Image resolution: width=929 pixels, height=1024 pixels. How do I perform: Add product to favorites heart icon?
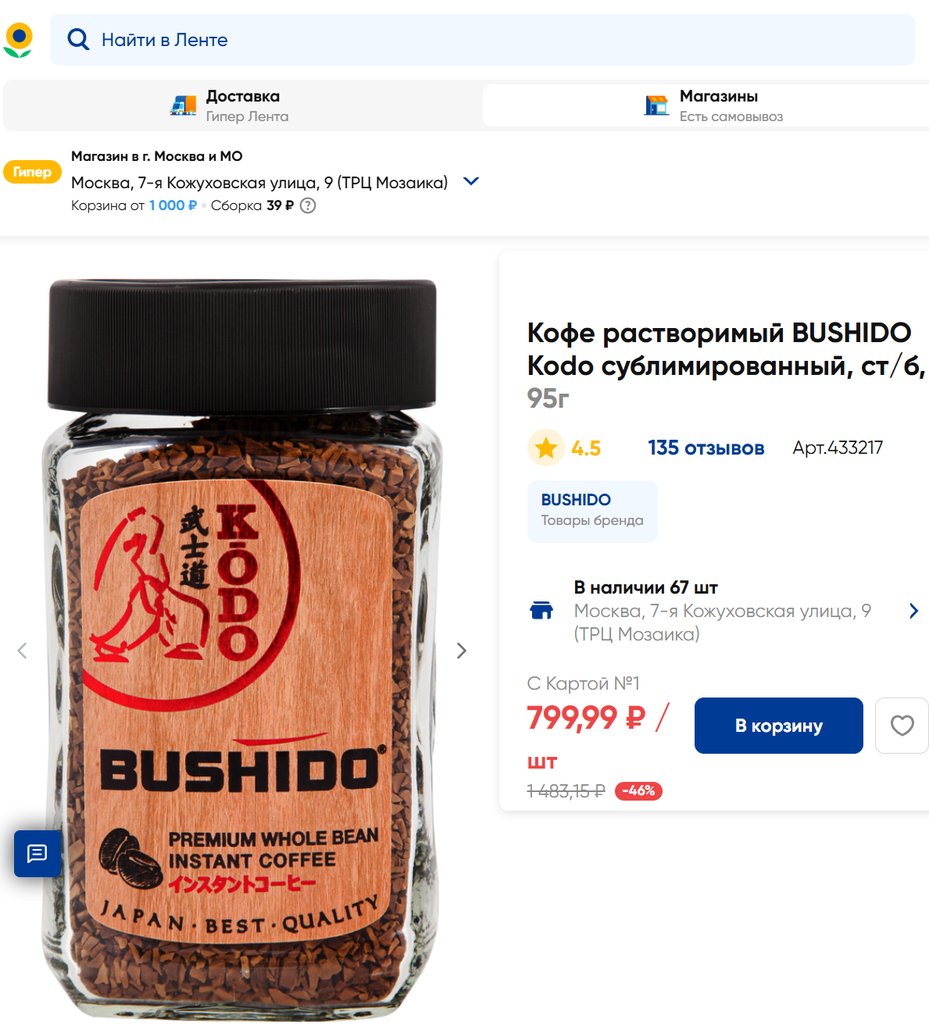coord(902,725)
